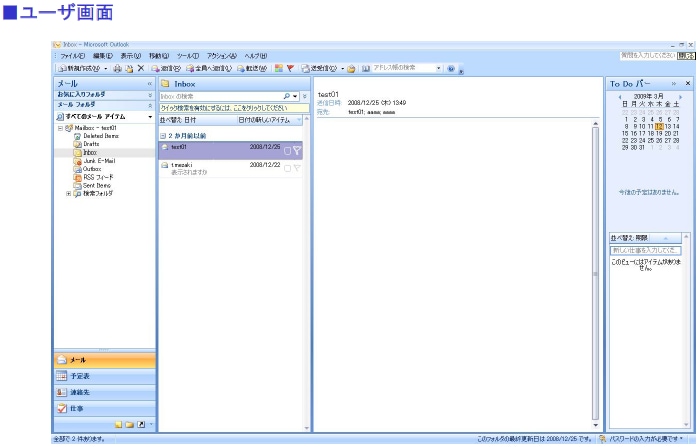Open the 移動 (Go) menu
Image resolution: width=700 pixels, height=447 pixels.
tap(158, 56)
